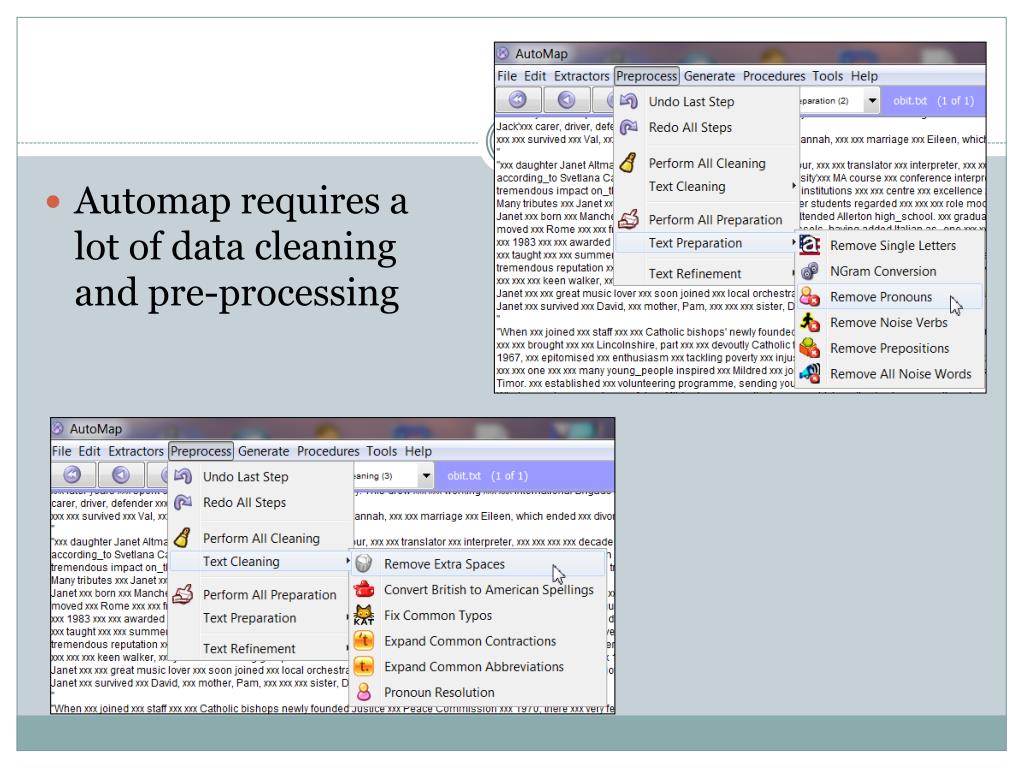Select Remove Pronouns menu entry
Image resolution: width=1024 pixels, height=768 pixels.
coord(889,296)
